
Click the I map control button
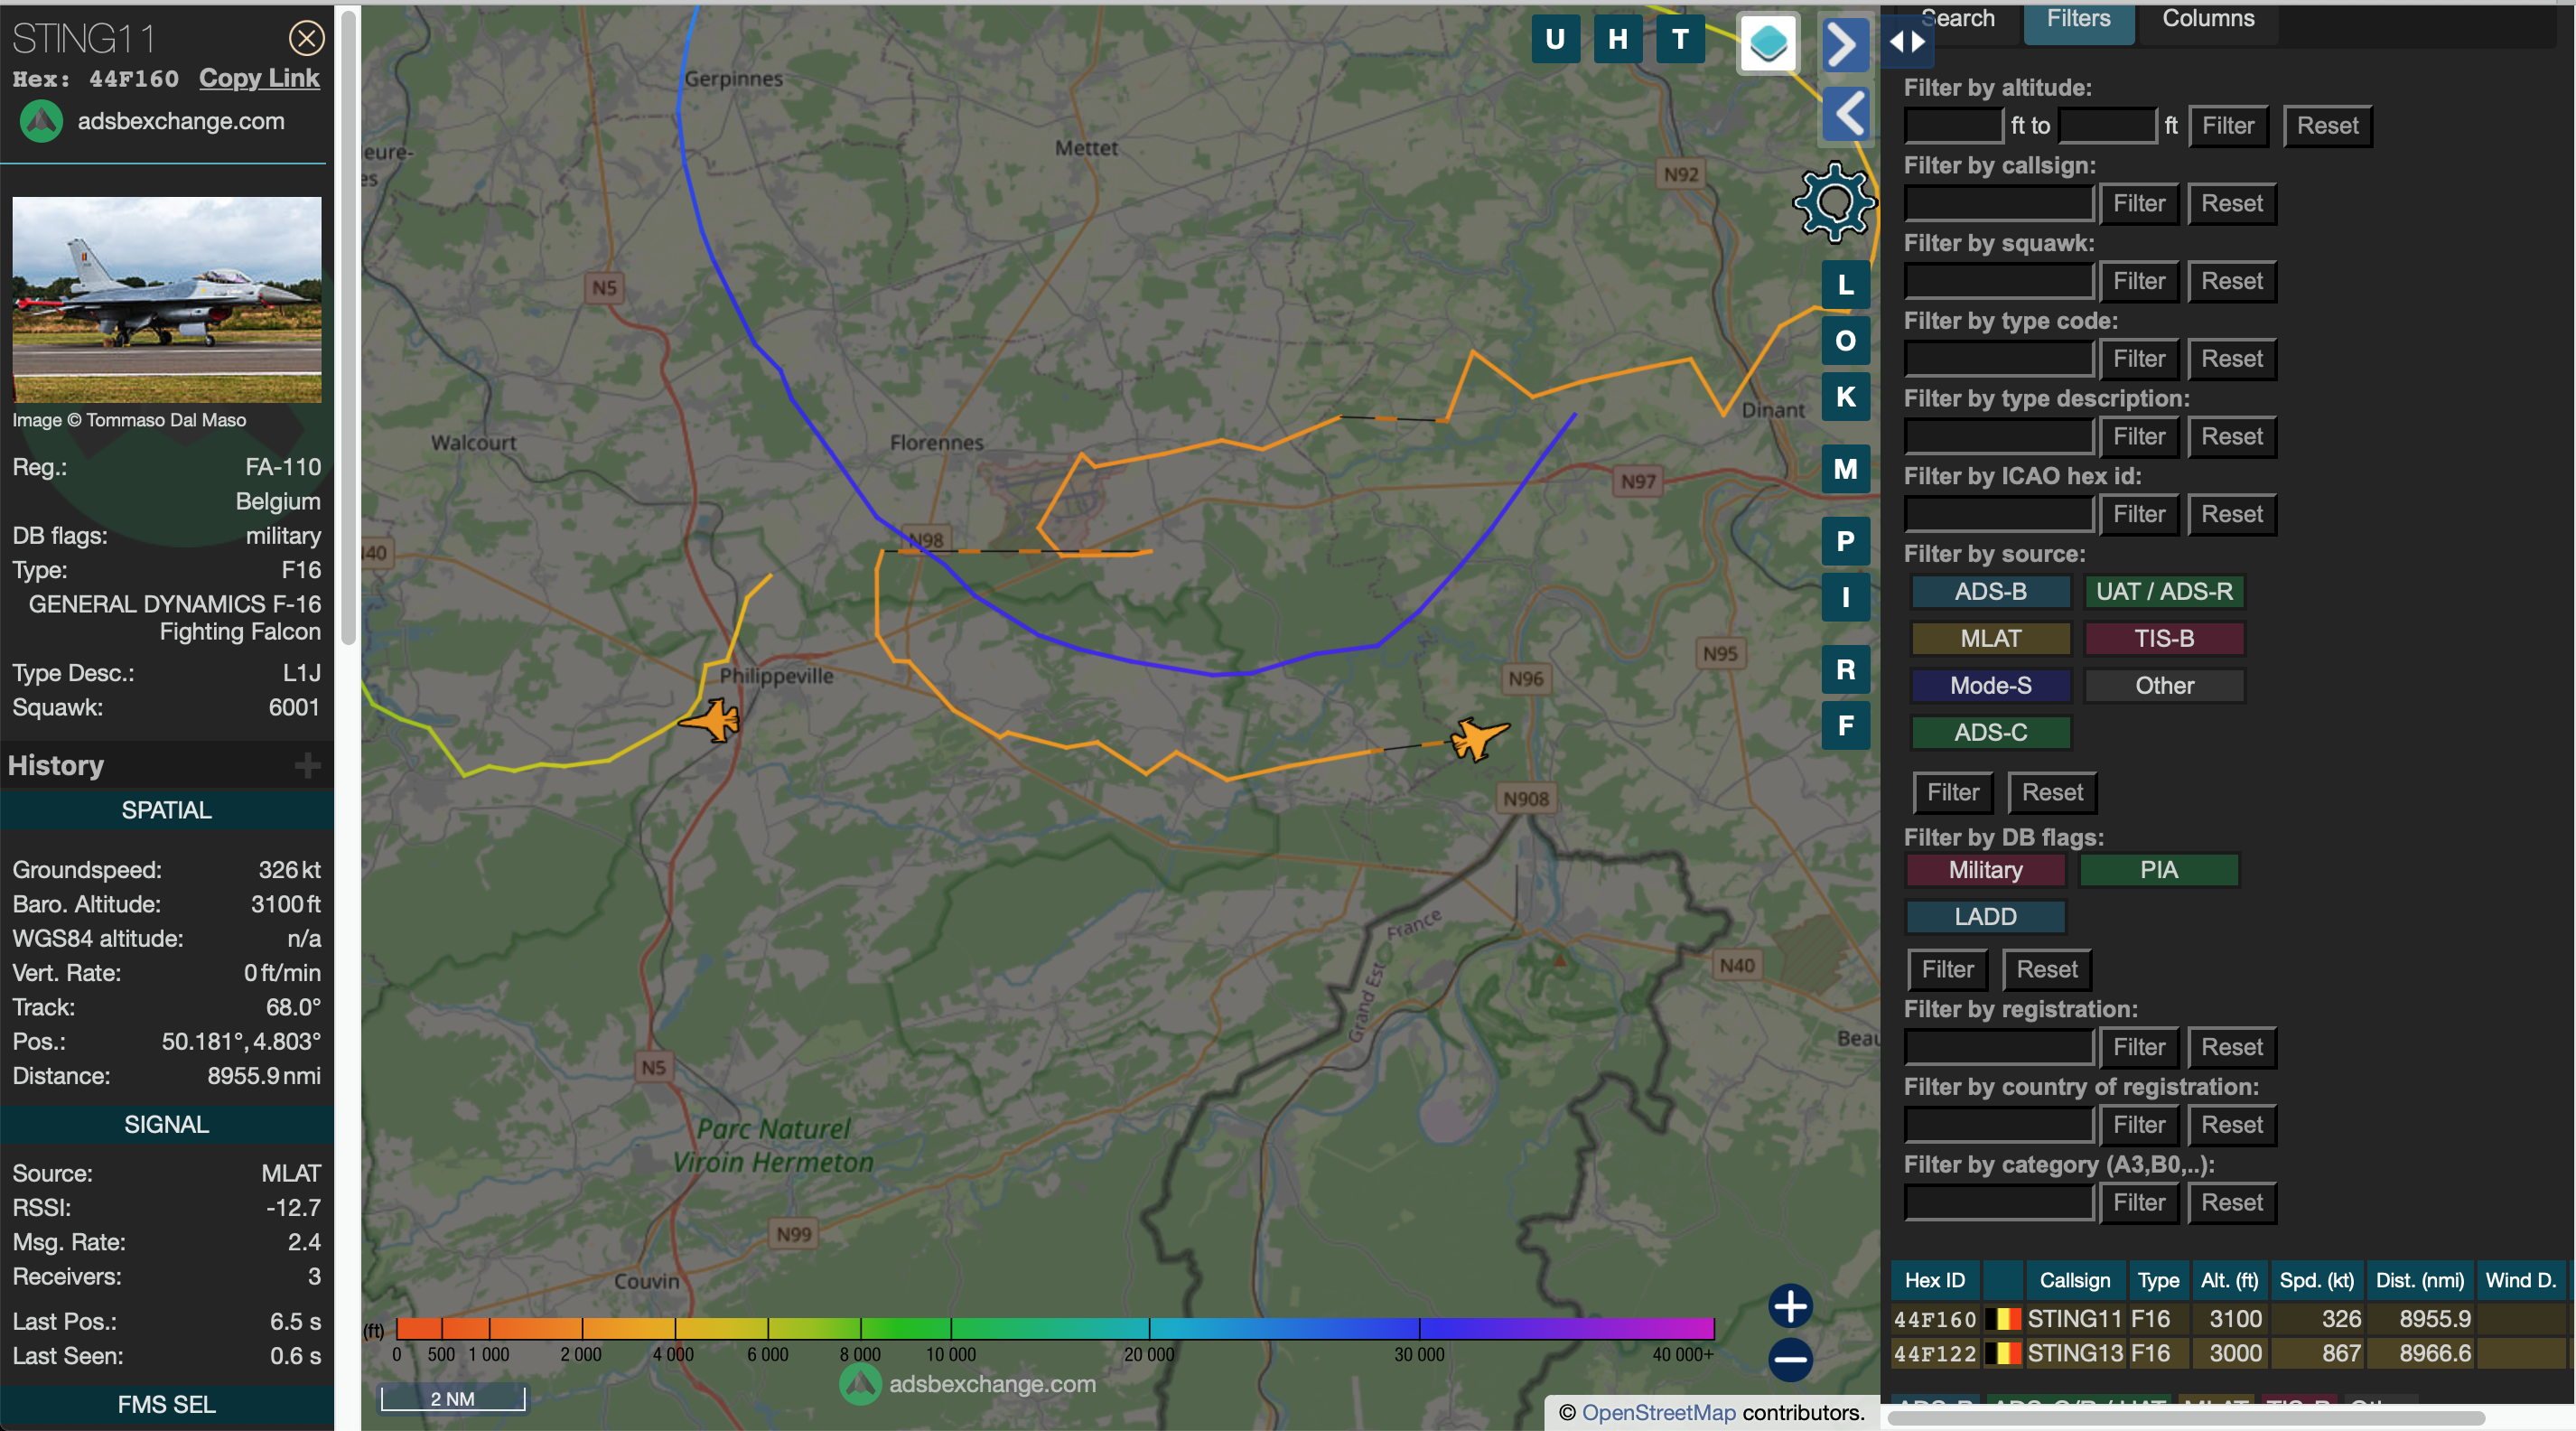pyautogui.click(x=1845, y=597)
